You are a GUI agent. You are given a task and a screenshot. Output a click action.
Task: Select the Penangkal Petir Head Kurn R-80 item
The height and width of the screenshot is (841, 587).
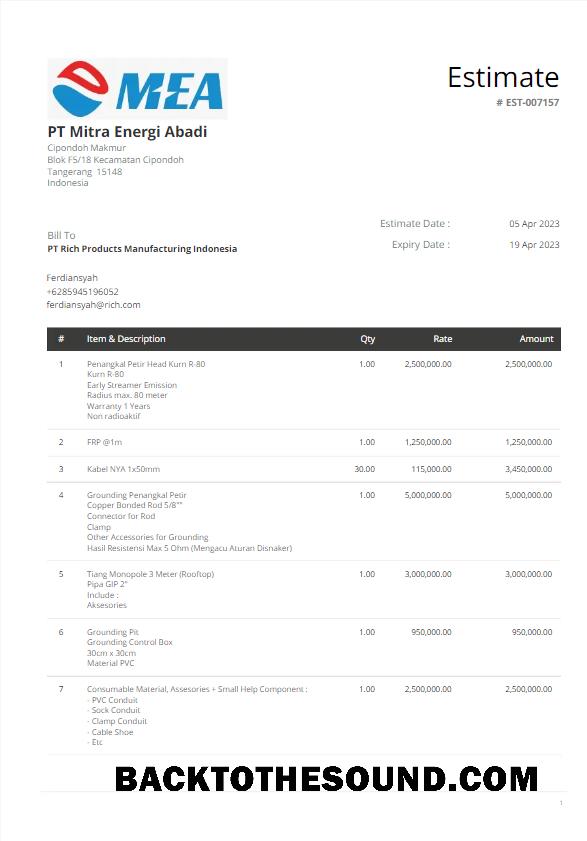pyautogui.click(x=146, y=364)
